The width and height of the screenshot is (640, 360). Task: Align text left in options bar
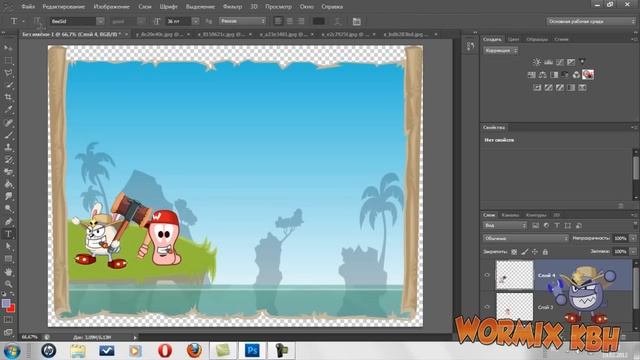[278, 21]
